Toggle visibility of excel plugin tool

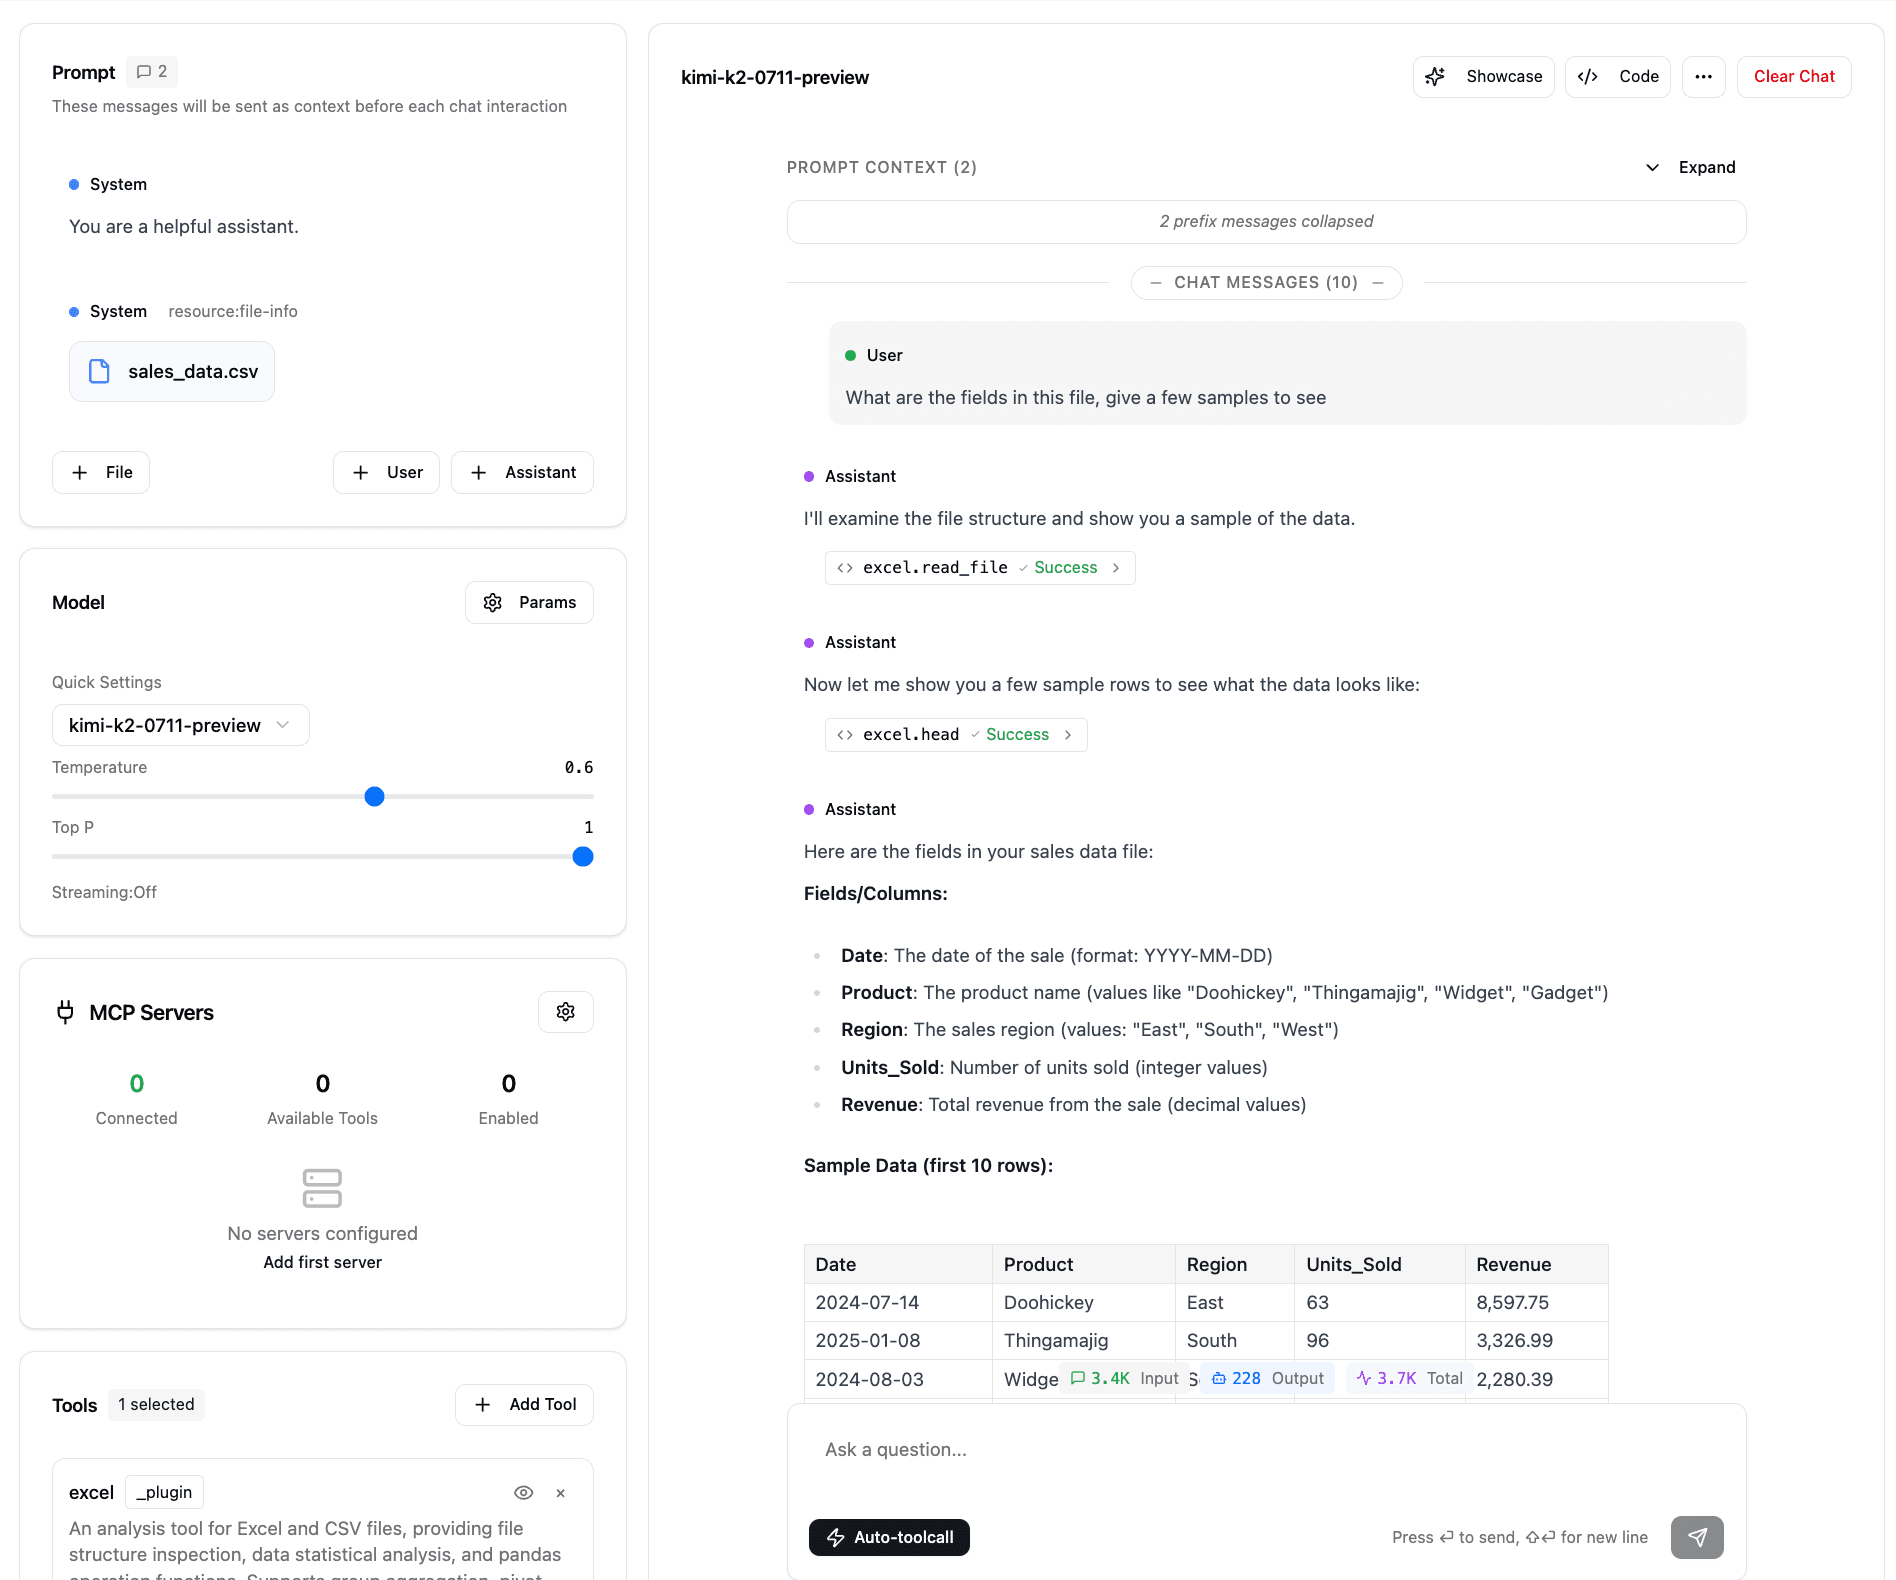tap(523, 1493)
